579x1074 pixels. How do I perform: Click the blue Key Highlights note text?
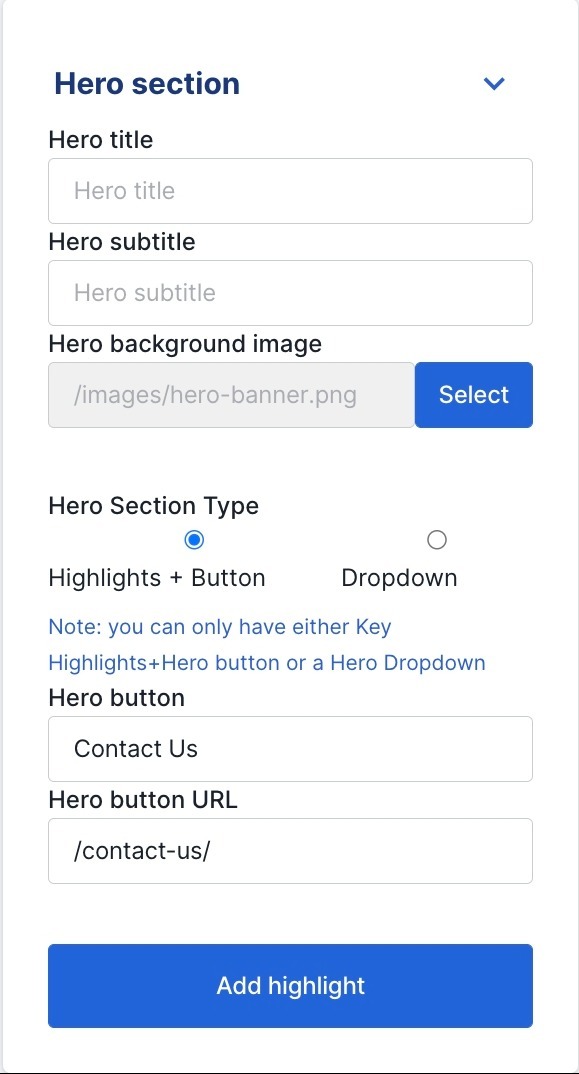click(267, 645)
